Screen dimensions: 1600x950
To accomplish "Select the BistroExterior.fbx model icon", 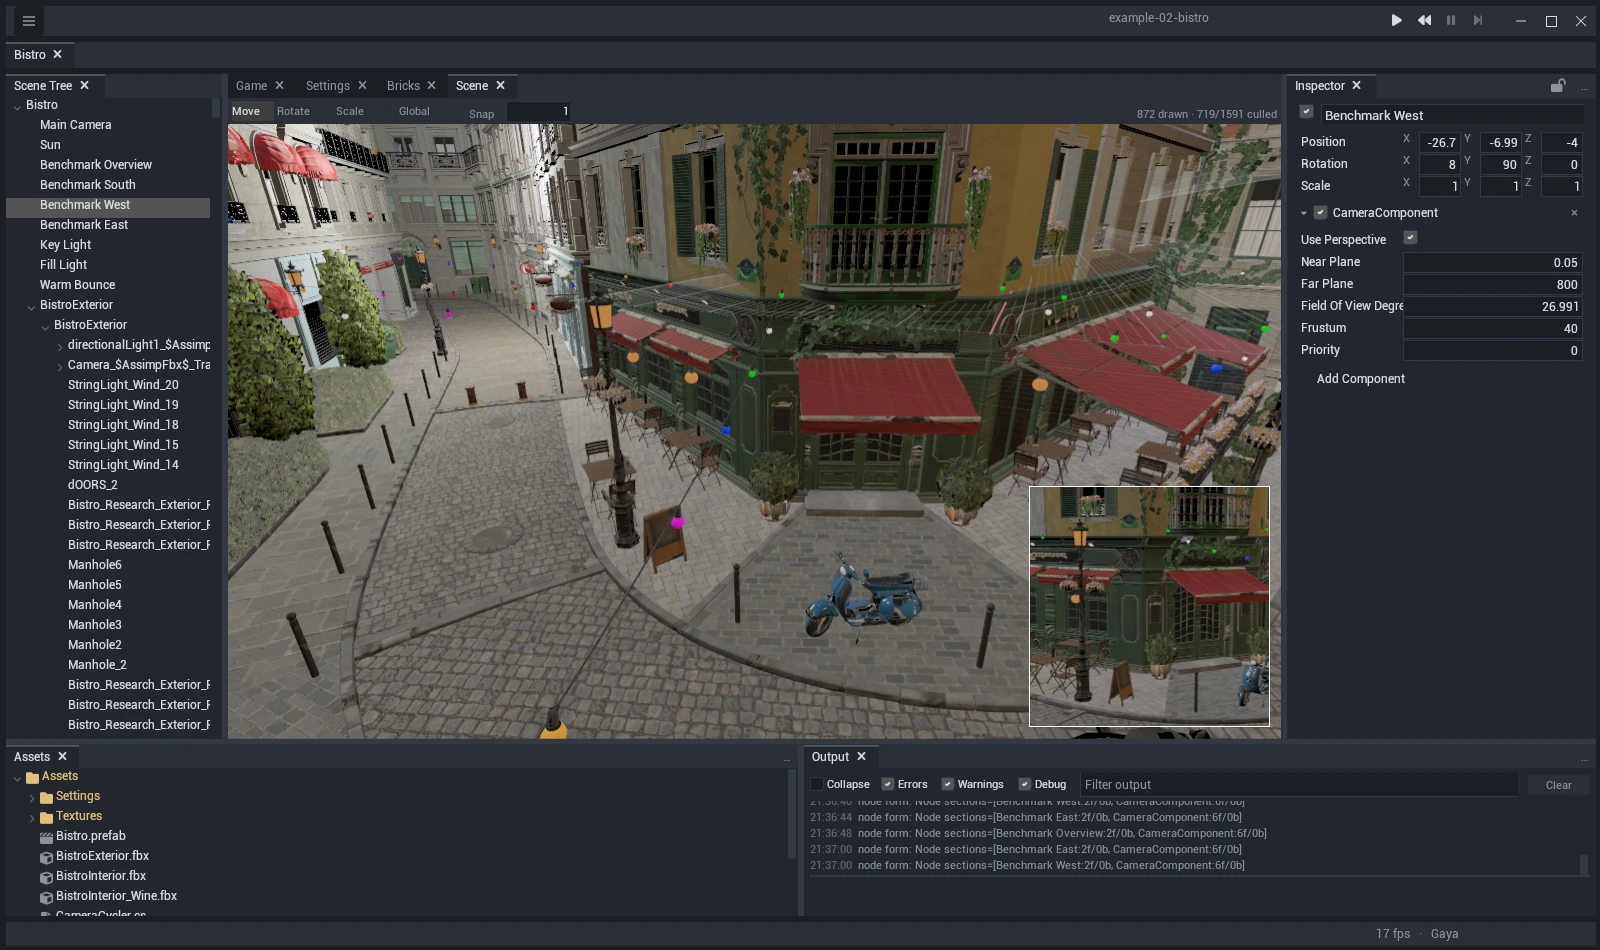I will tap(46, 857).
